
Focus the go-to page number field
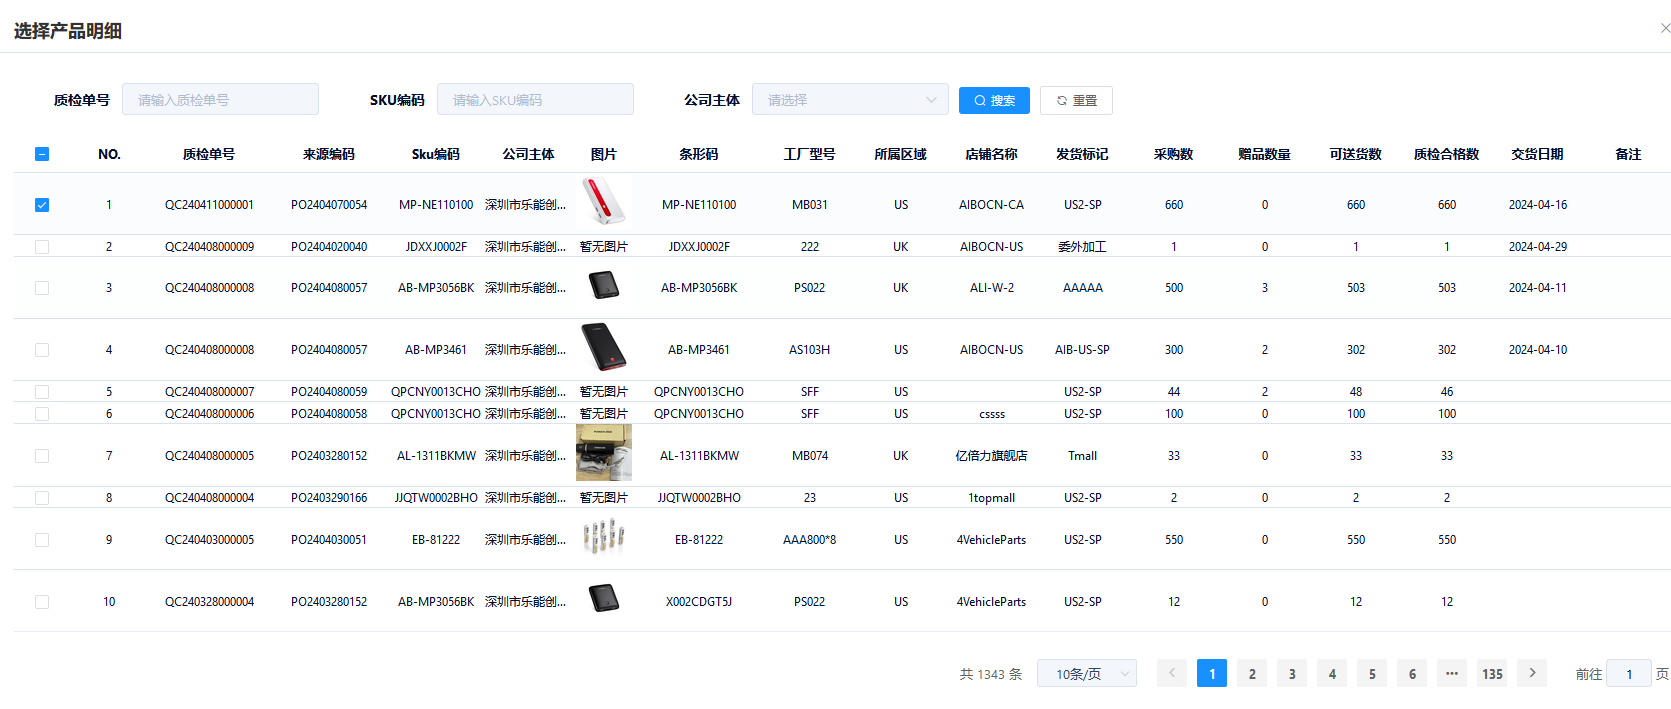click(x=1629, y=674)
